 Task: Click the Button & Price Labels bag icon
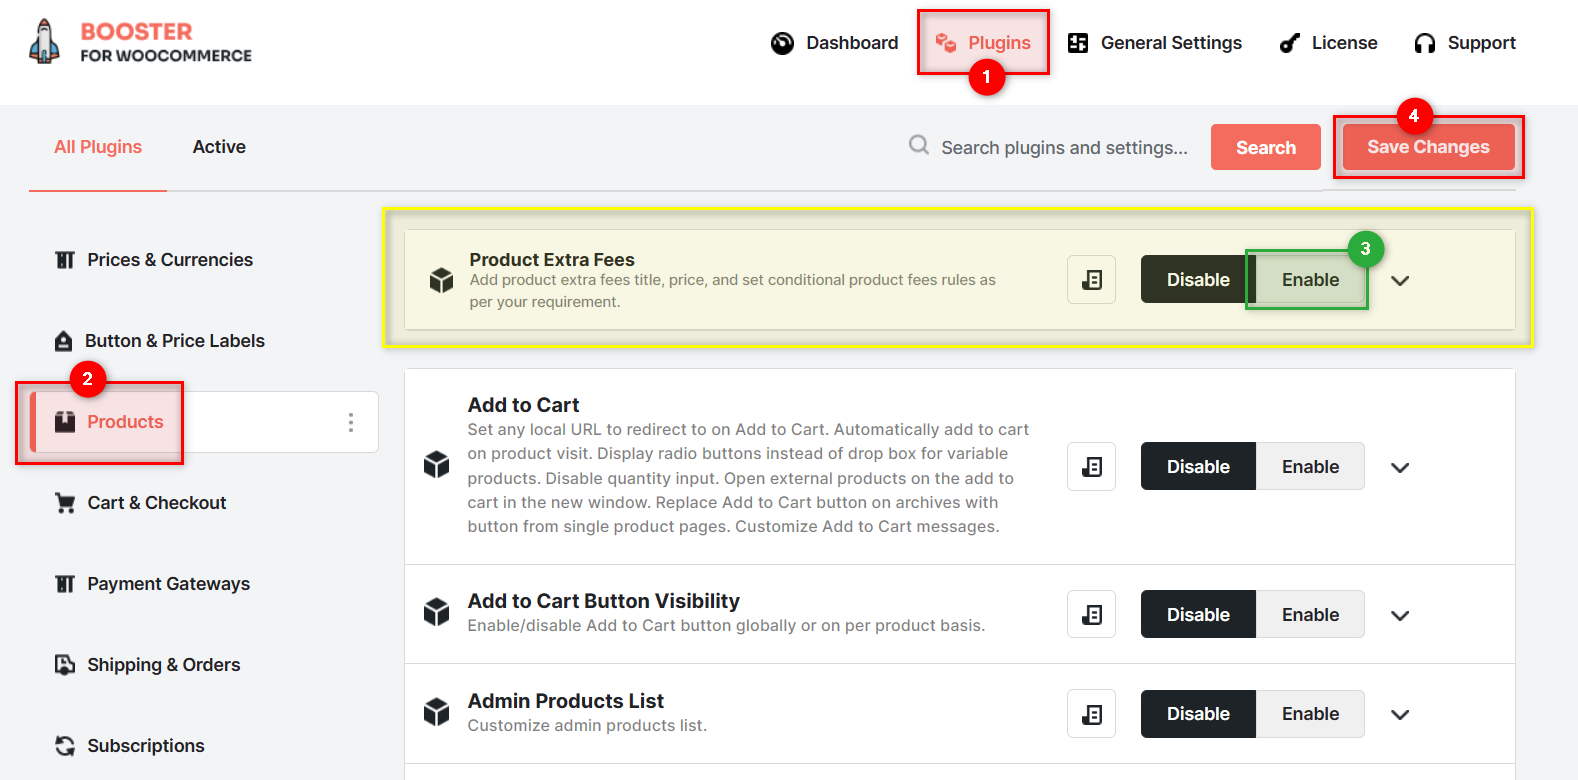(64, 341)
